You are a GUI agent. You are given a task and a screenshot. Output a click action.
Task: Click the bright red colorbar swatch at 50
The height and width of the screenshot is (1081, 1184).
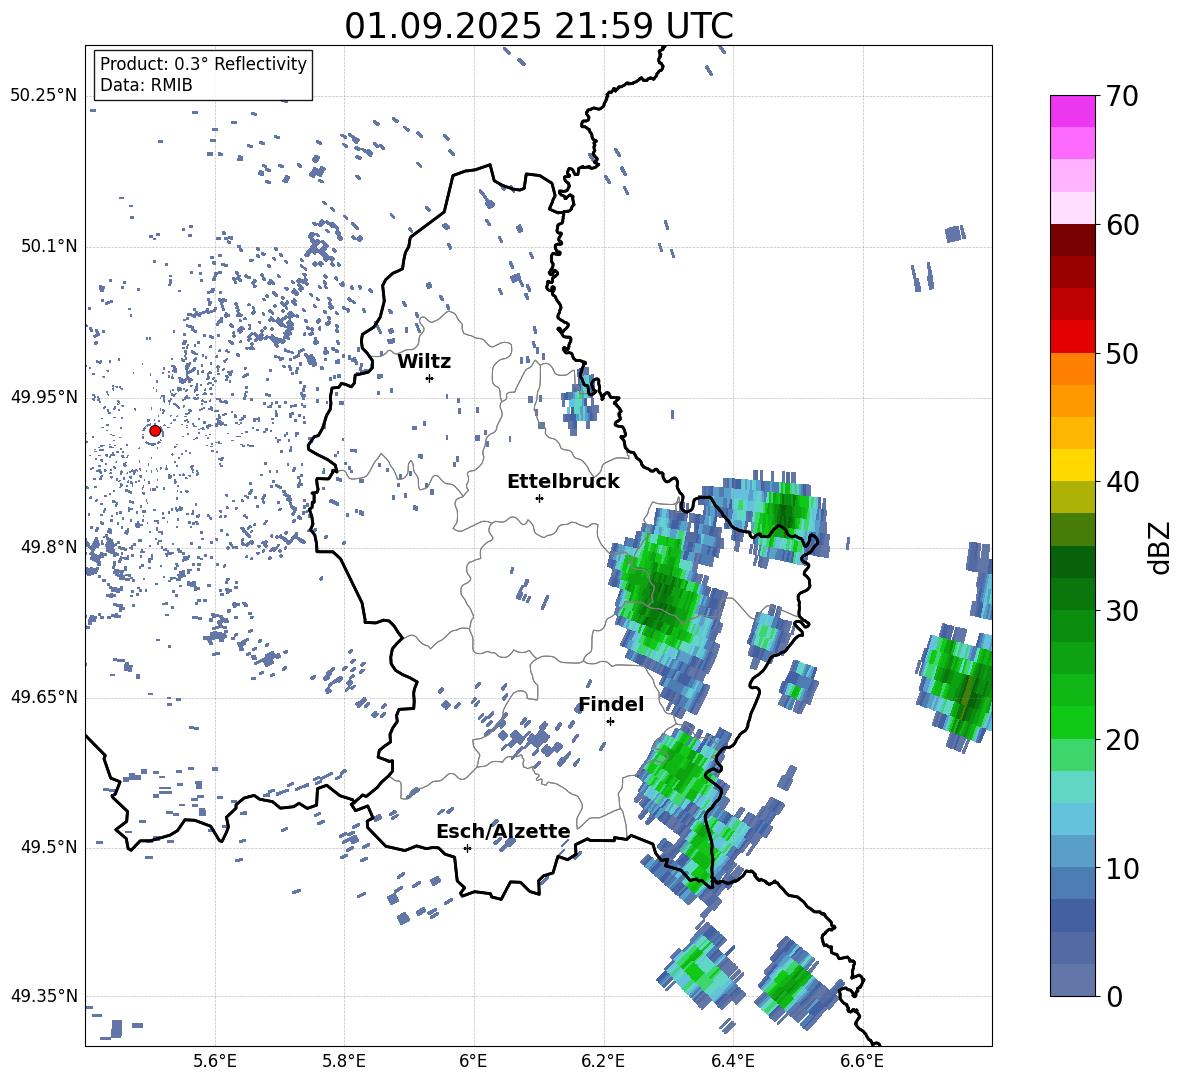tap(1072, 337)
